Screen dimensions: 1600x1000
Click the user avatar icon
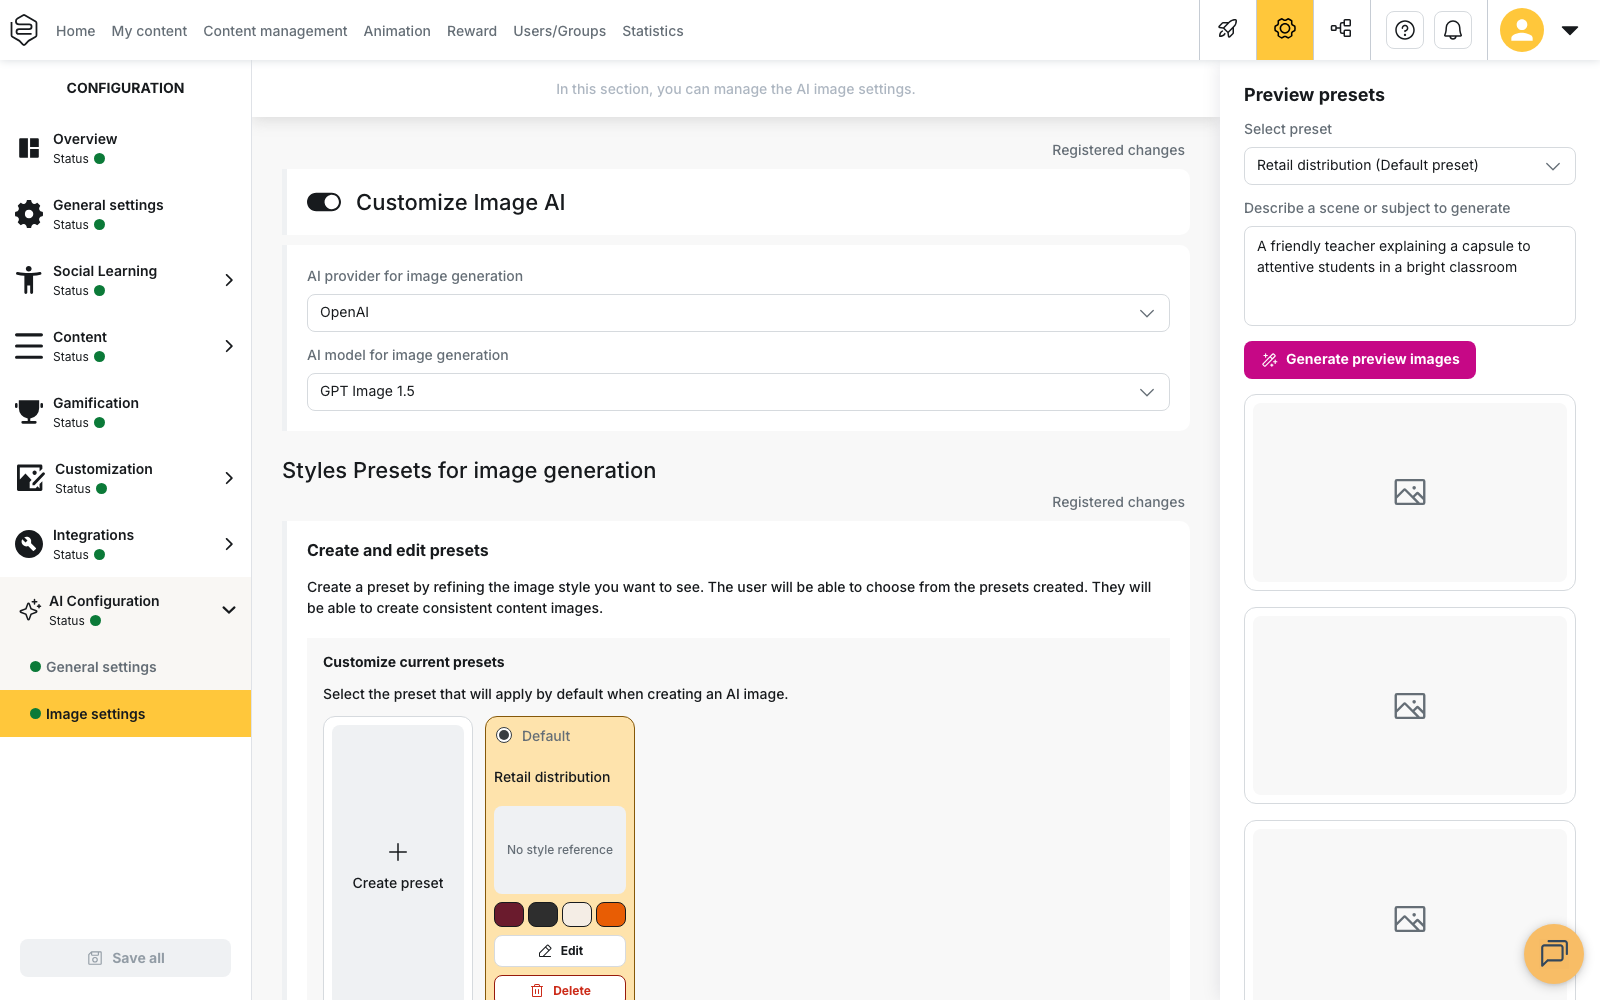click(x=1522, y=30)
